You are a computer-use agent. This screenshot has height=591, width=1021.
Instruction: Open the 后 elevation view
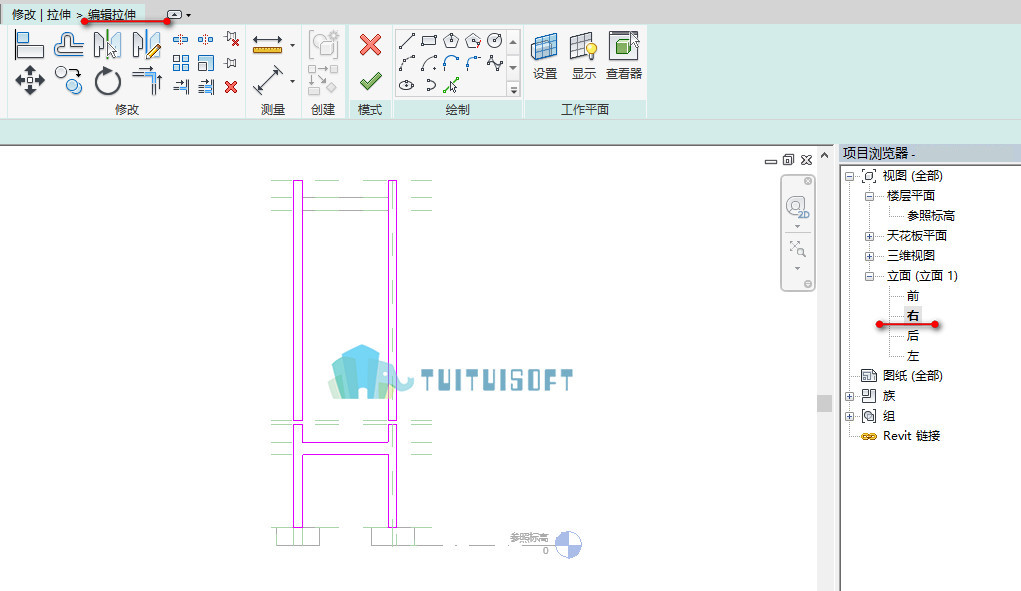pos(912,336)
